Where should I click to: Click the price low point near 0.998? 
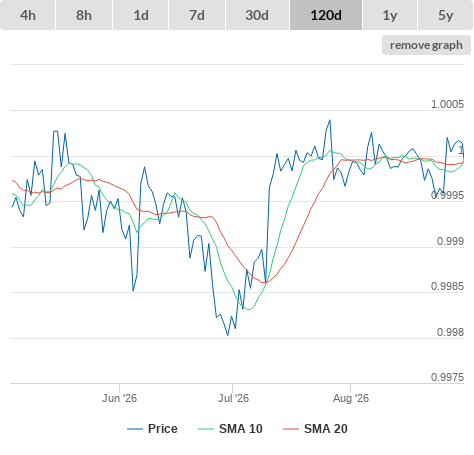[x=228, y=335]
